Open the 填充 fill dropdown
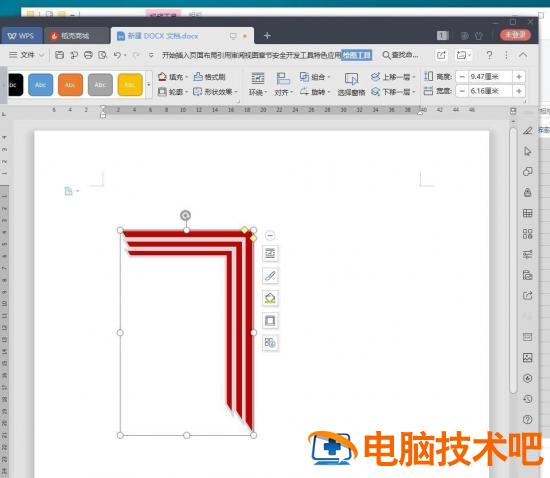Image resolution: width=550 pixels, height=478 pixels. pyautogui.click(x=173, y=77)
